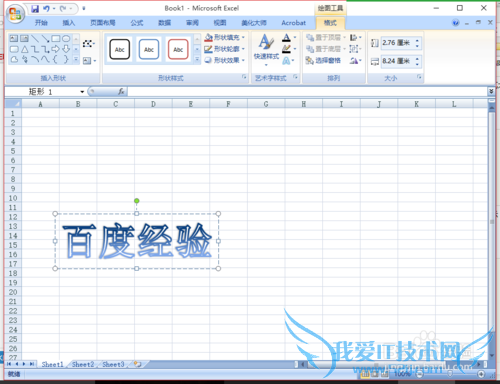The height and width of the screenshot is (384, 500).
Task: Increase shape width with the stepper
Action: point(417,59)
